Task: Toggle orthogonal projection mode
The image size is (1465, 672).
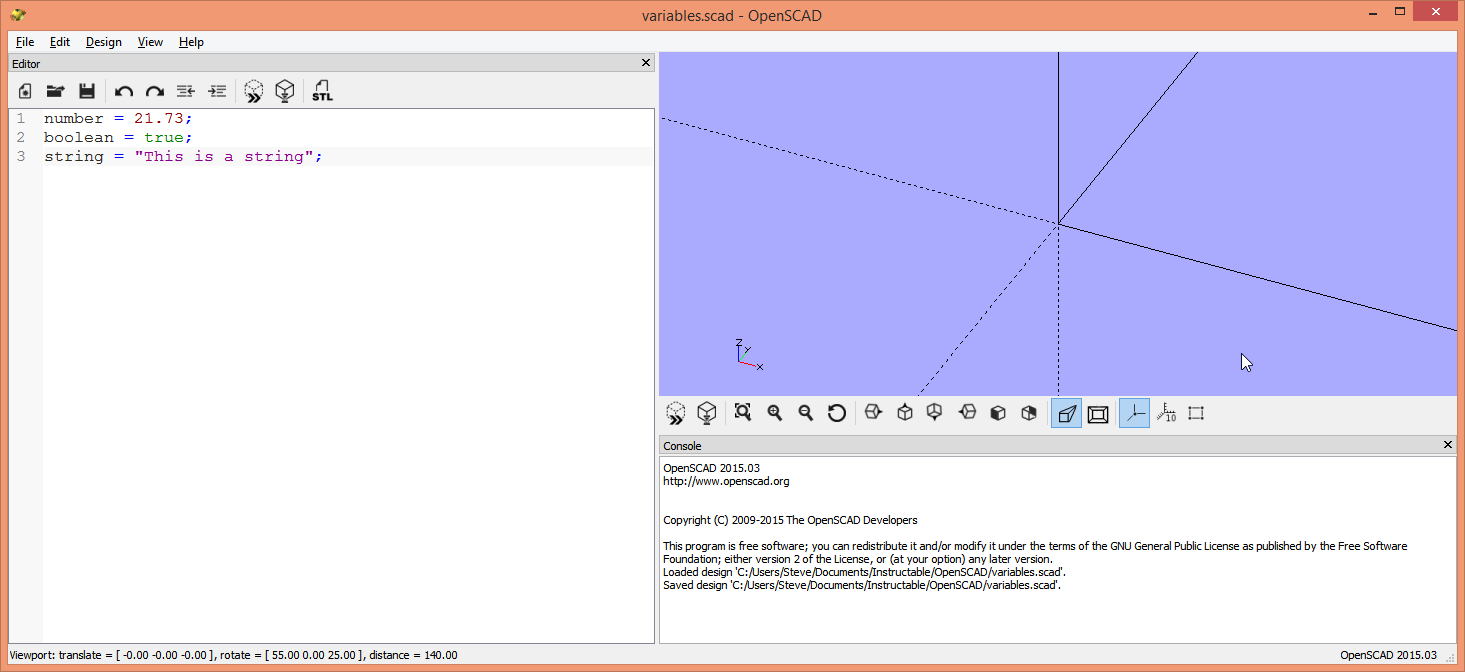Action: click(1097, 412)
